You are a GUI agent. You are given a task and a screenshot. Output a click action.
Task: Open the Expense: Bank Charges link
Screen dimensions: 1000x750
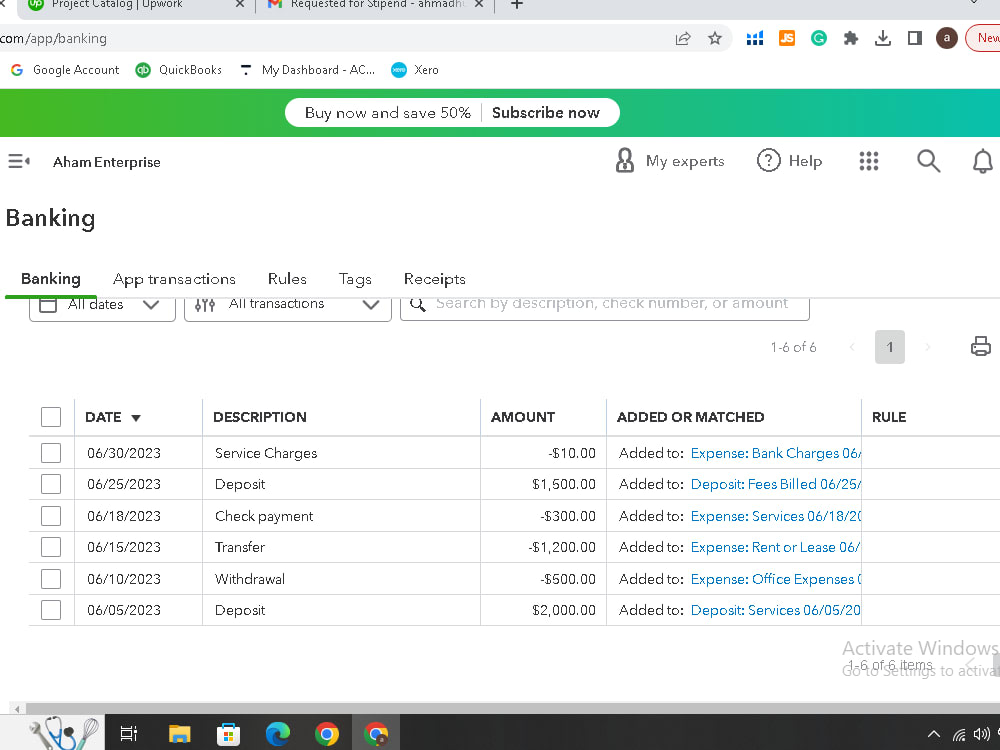(775, 453)
